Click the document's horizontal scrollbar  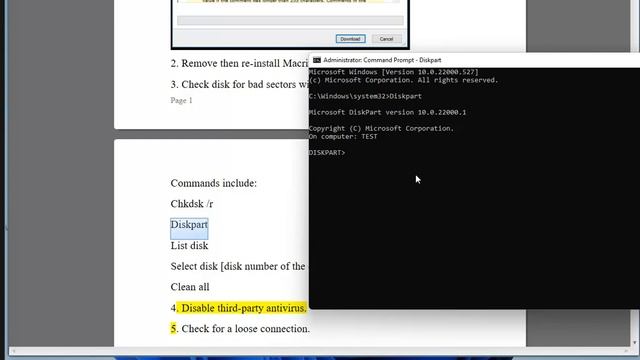[x=320, y=351]
